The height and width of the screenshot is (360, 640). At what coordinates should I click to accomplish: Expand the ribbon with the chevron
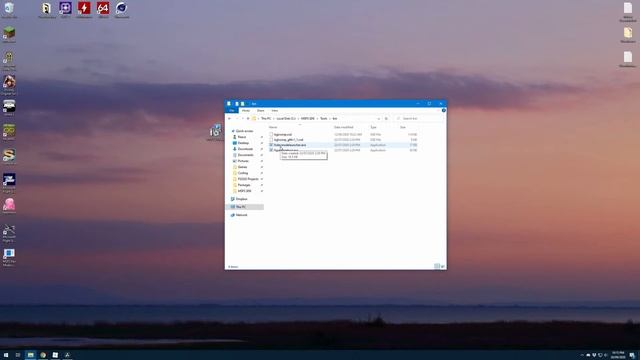tap(439, 110)
